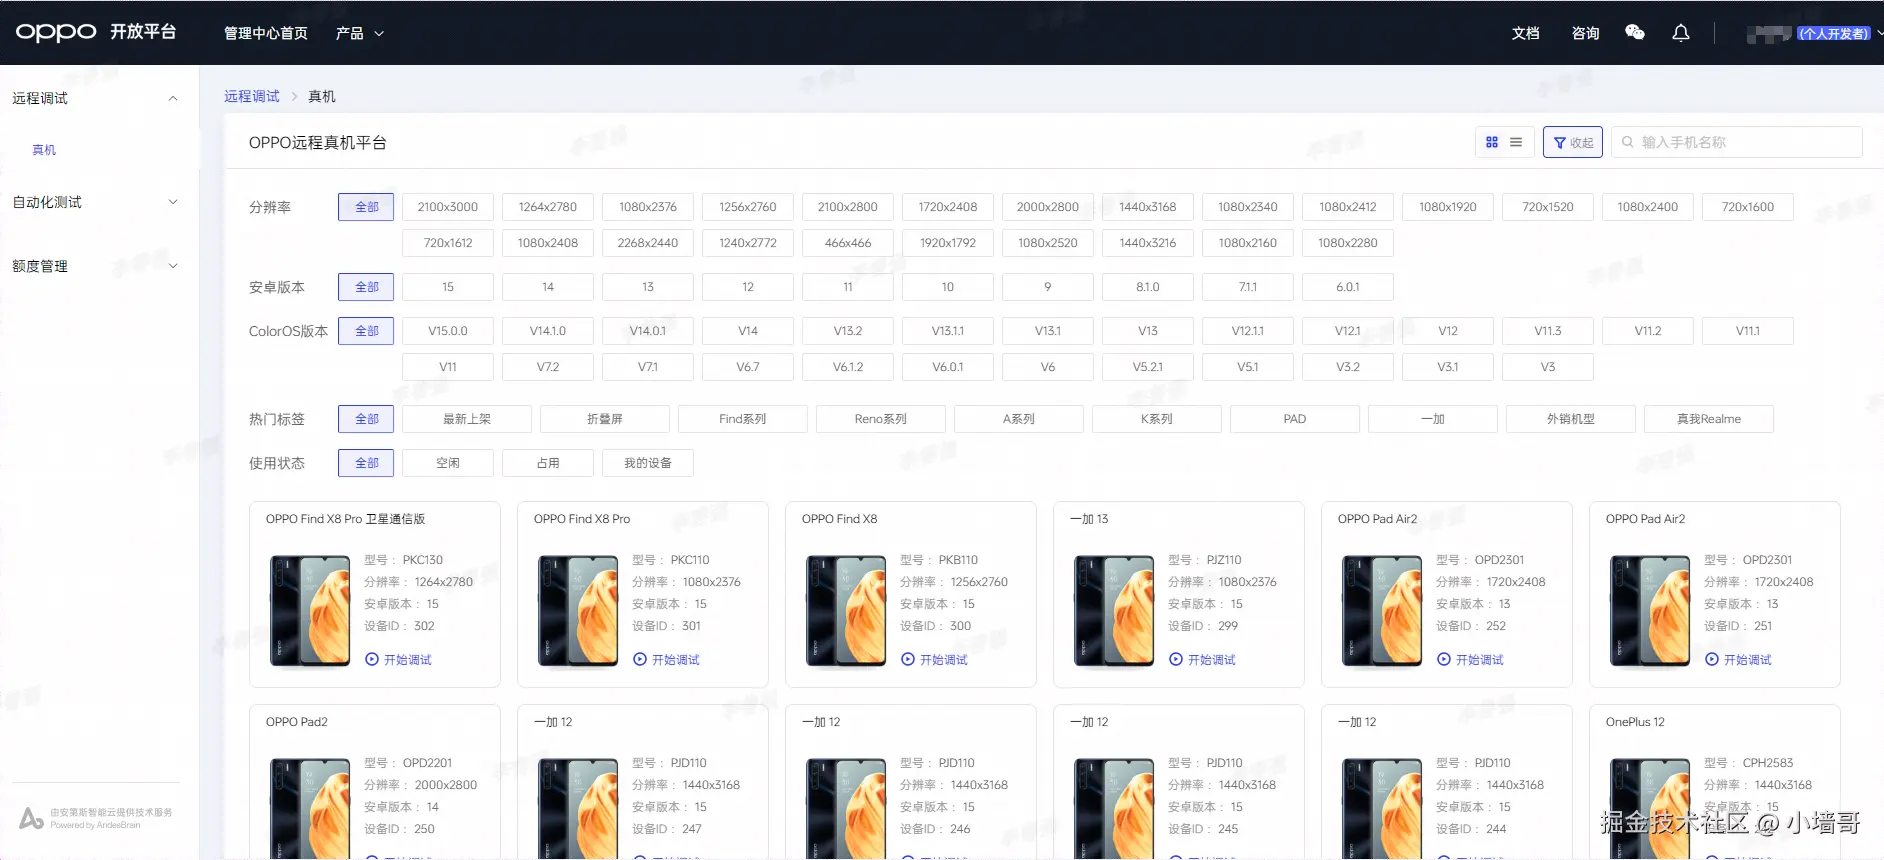Image resolution: width=1884 pixels, height=860 pixels.
Task: Select the 真我Realme popular tag
Action: pos(1709,419)
